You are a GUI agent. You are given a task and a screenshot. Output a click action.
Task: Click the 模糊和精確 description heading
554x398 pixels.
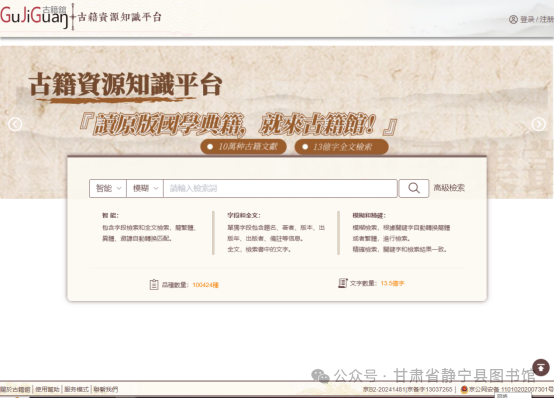click(x=369, y=215)
